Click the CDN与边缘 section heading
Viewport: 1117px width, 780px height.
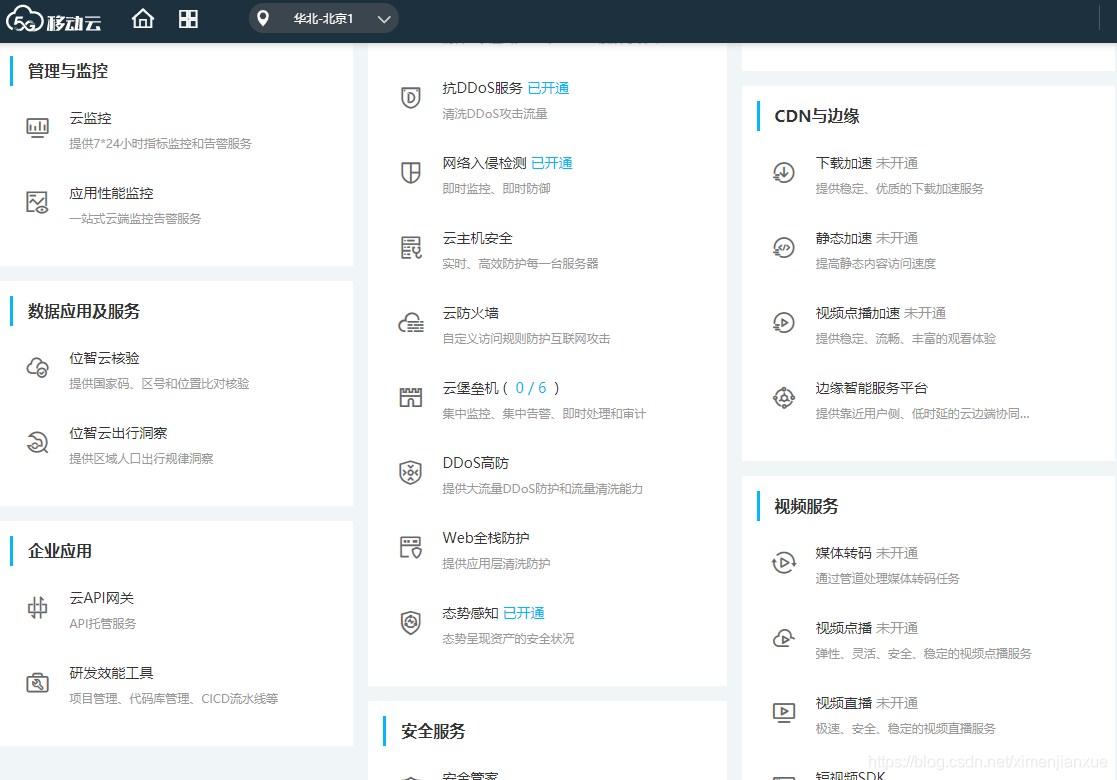pos(817,116)
